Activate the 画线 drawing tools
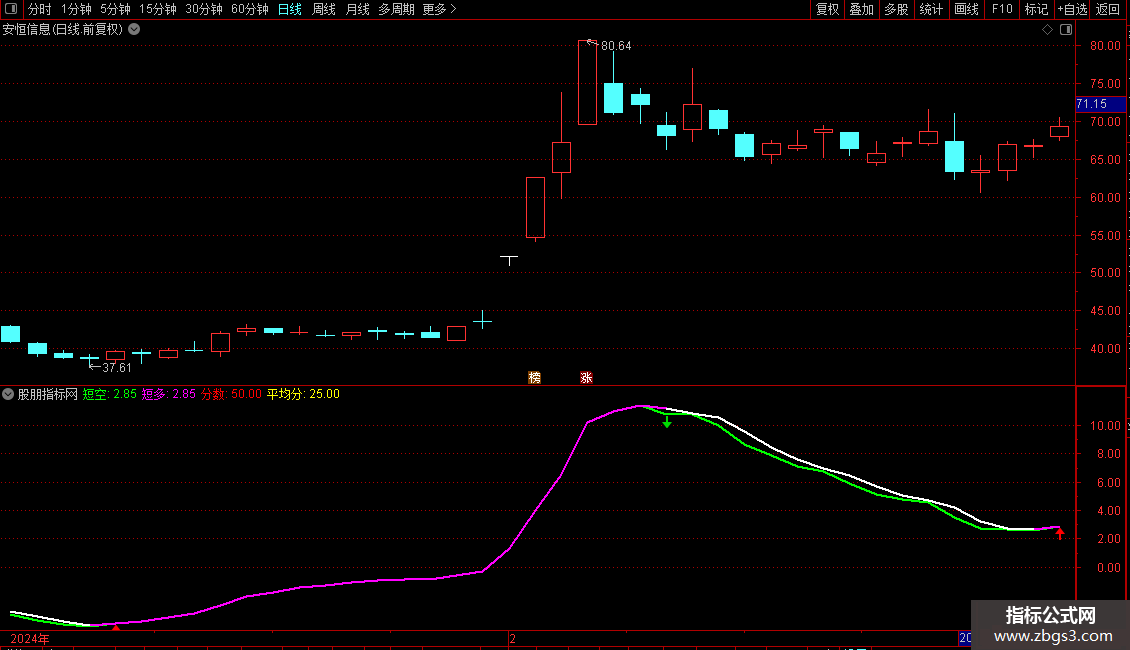The width and height of the screenshot is (1130, 650). pyautogui.click(x=966, y=9)
